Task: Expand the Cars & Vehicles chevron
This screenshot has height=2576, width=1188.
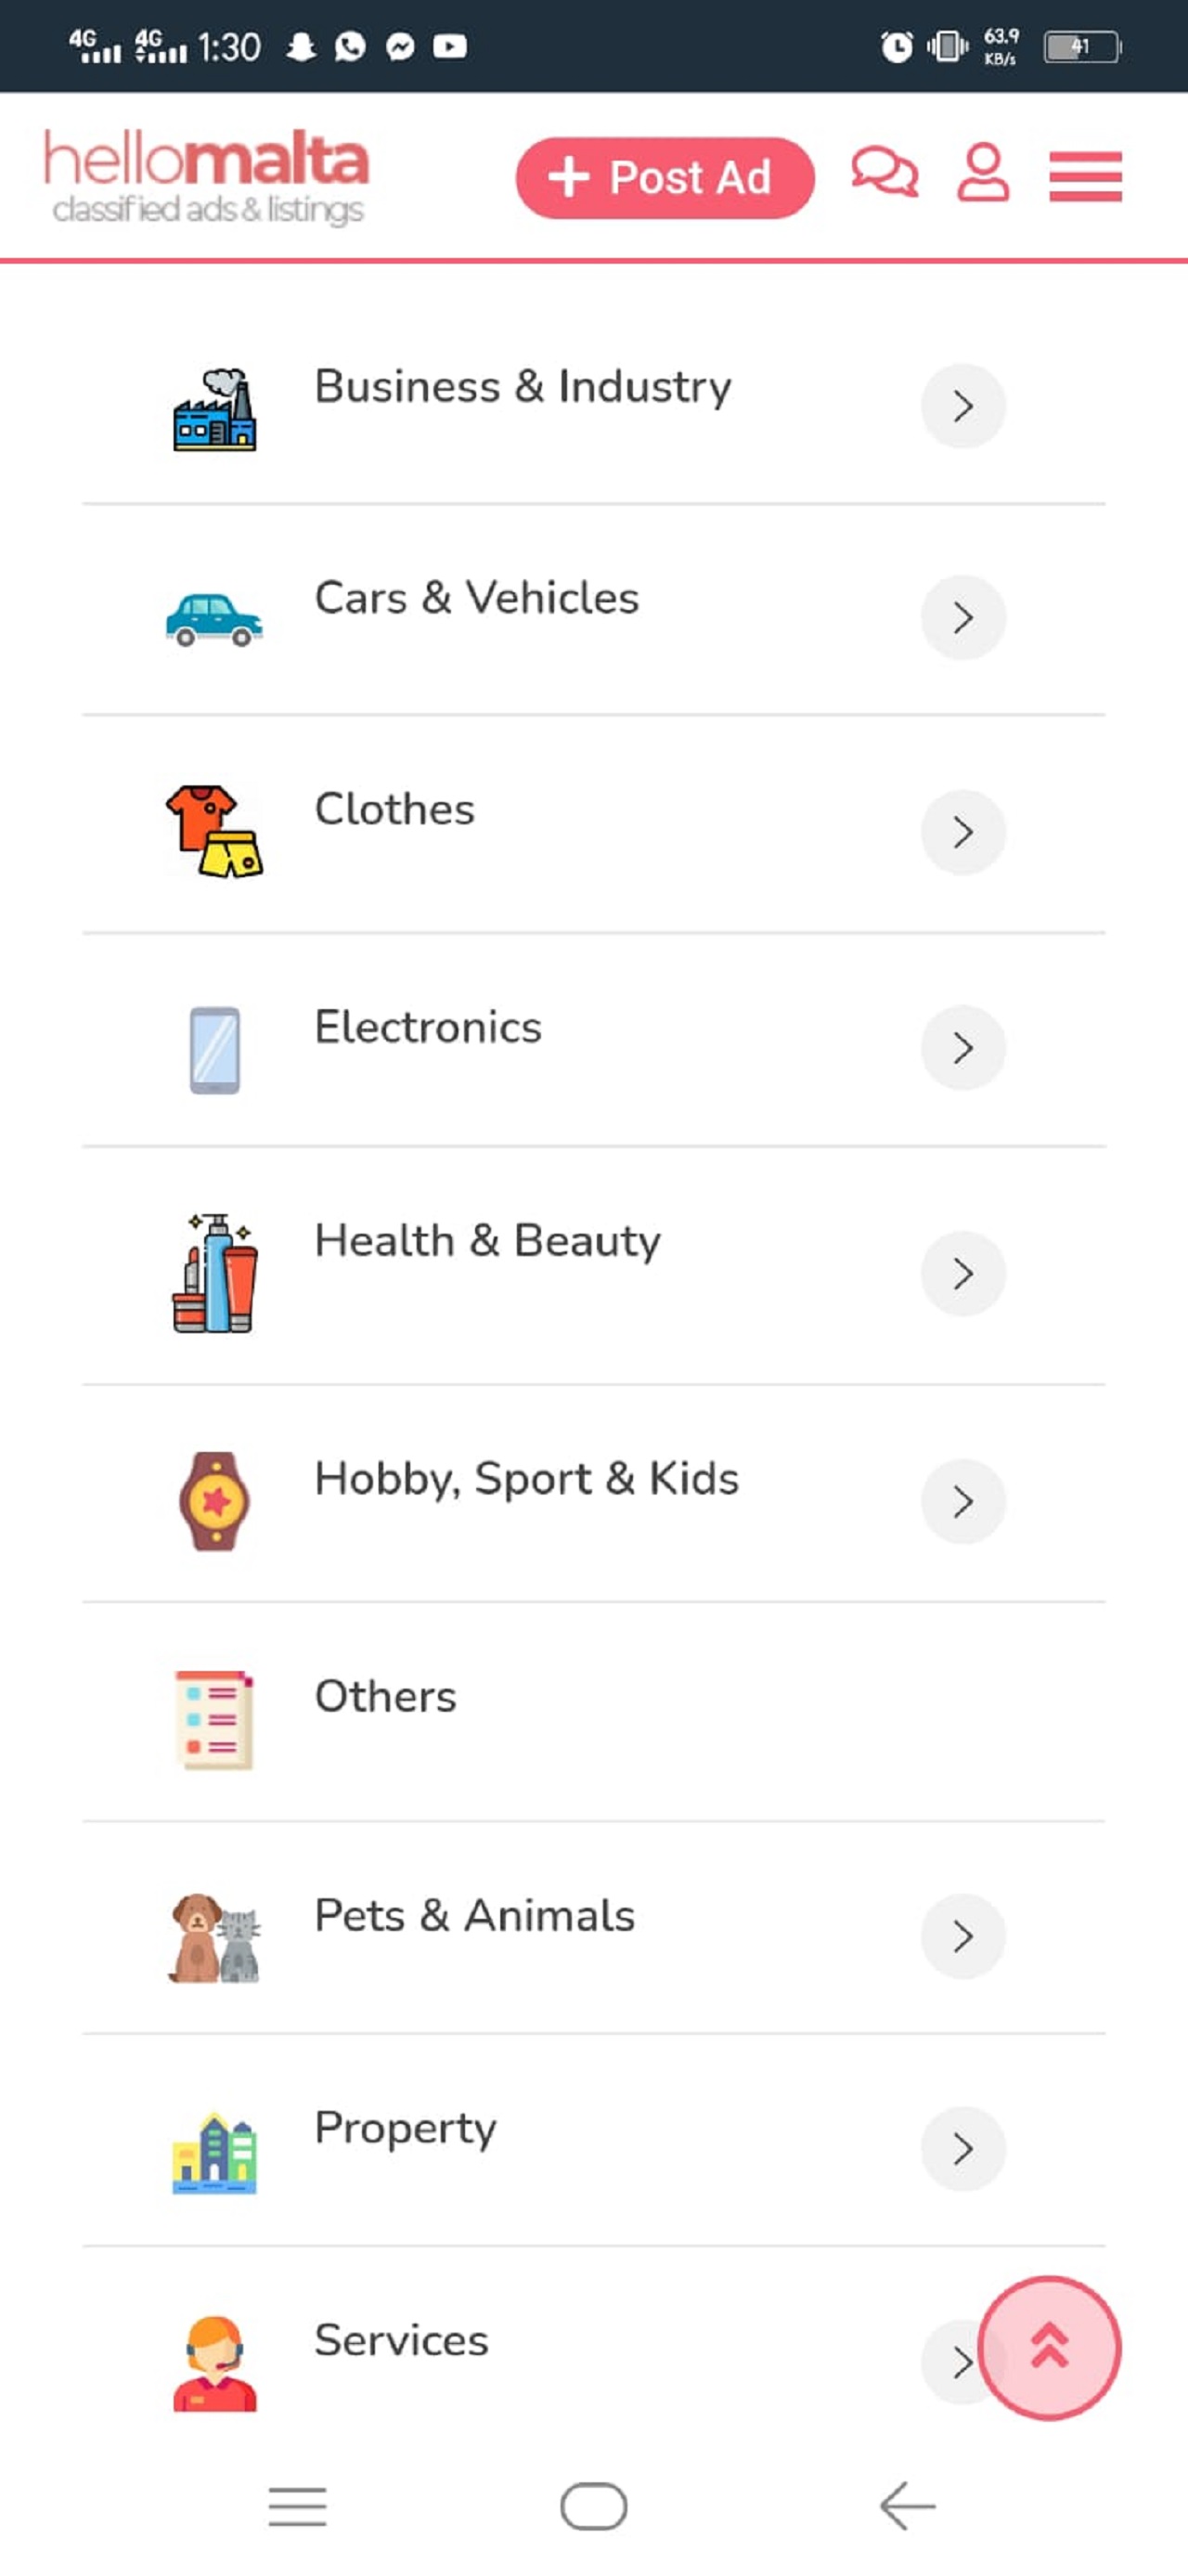Action: (962, 617)
